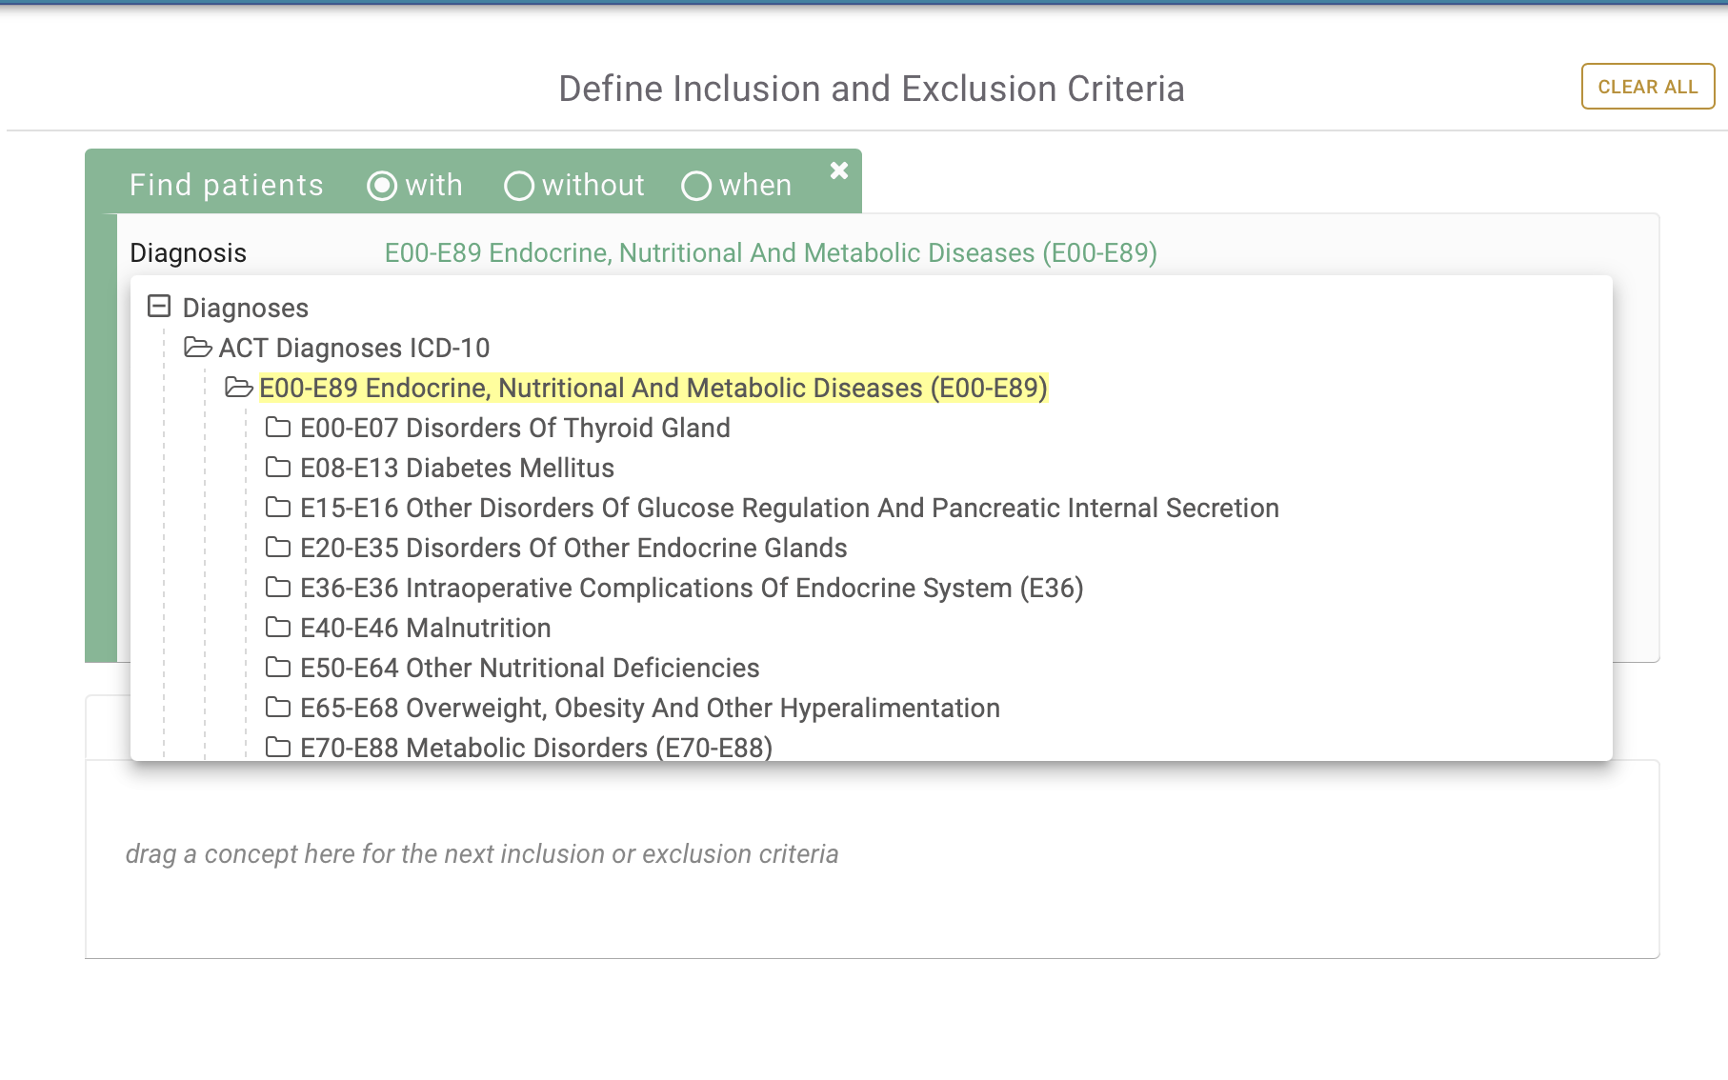Click folder icon next to E08-E13 Diabetes Mellitus
This screenshot has width=1728, height=1080.
tap(277, 468)
